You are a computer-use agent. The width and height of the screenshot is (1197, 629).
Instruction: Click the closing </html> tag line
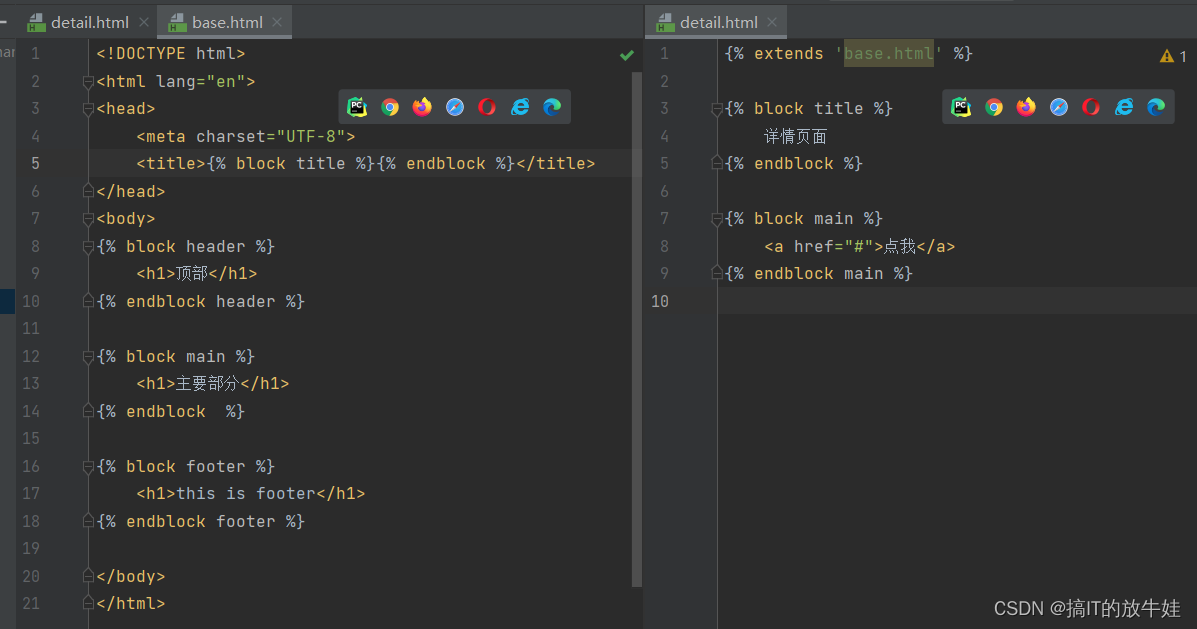pyautogui.click(x=131, y=603)
